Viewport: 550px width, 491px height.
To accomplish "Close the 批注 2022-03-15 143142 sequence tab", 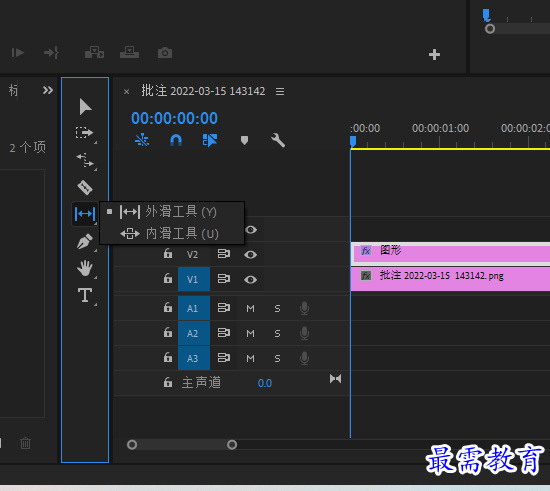I will click(127, 92).
